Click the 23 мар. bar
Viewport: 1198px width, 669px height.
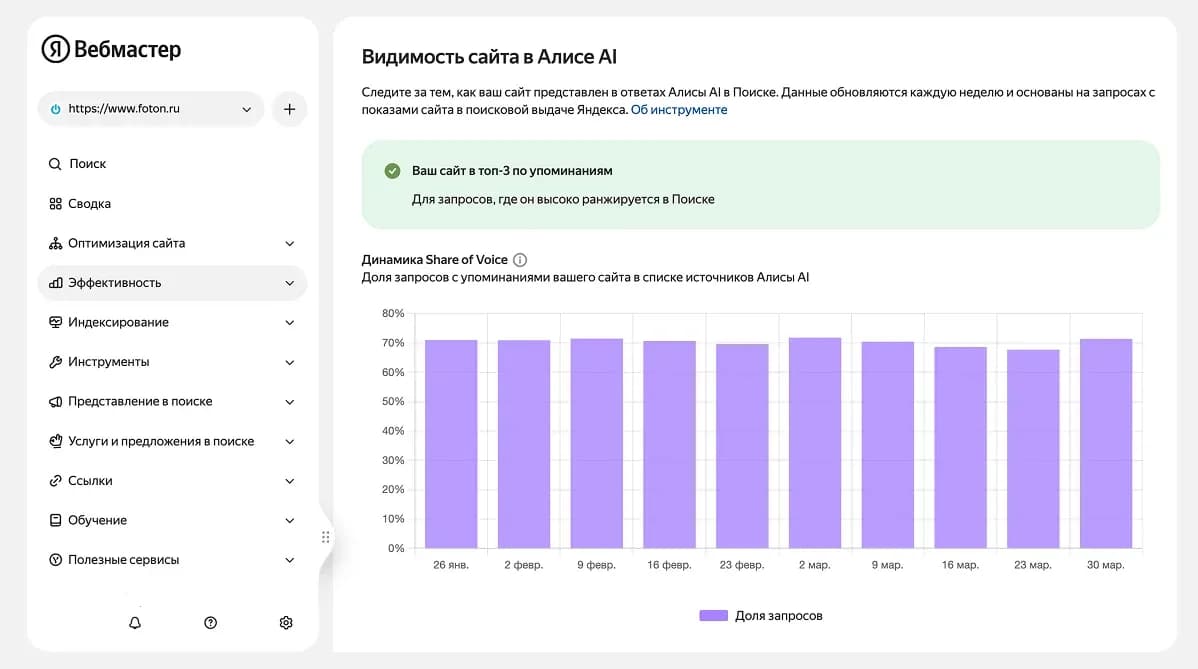click(x=1033, y=449)
